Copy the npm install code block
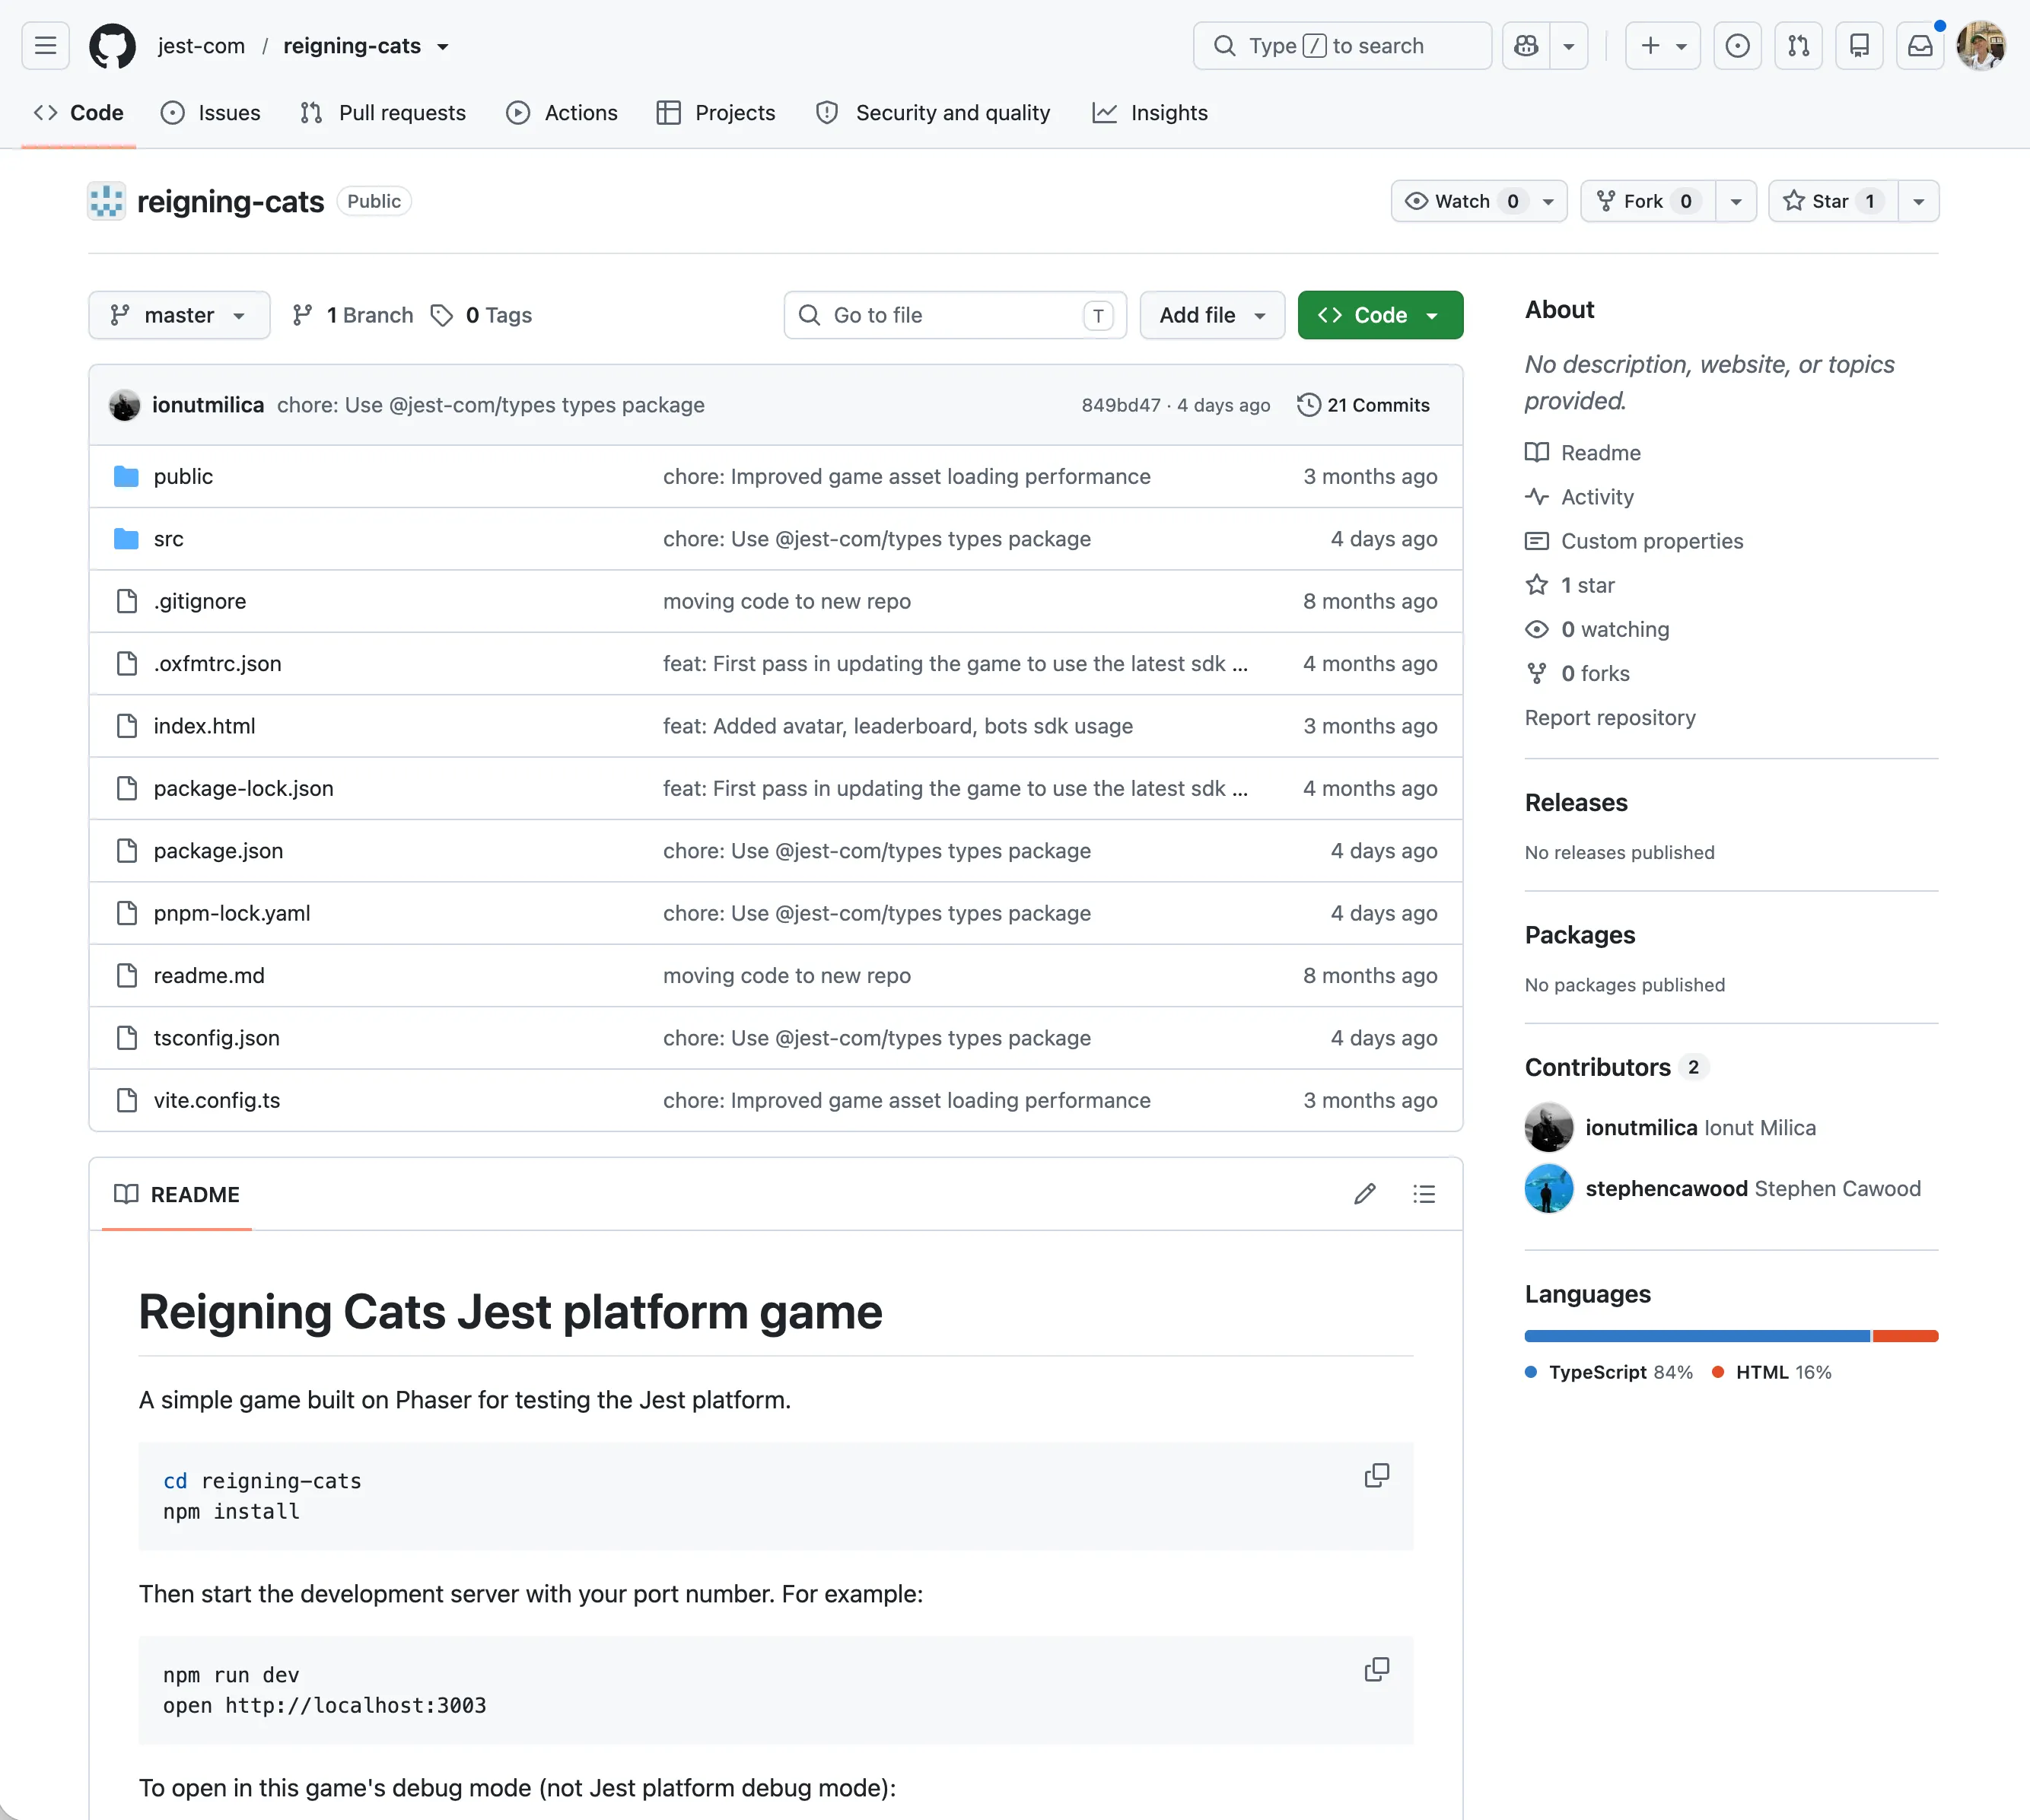The height and width of the screenshot is (1820, 2030). tap(1376, 1475)
